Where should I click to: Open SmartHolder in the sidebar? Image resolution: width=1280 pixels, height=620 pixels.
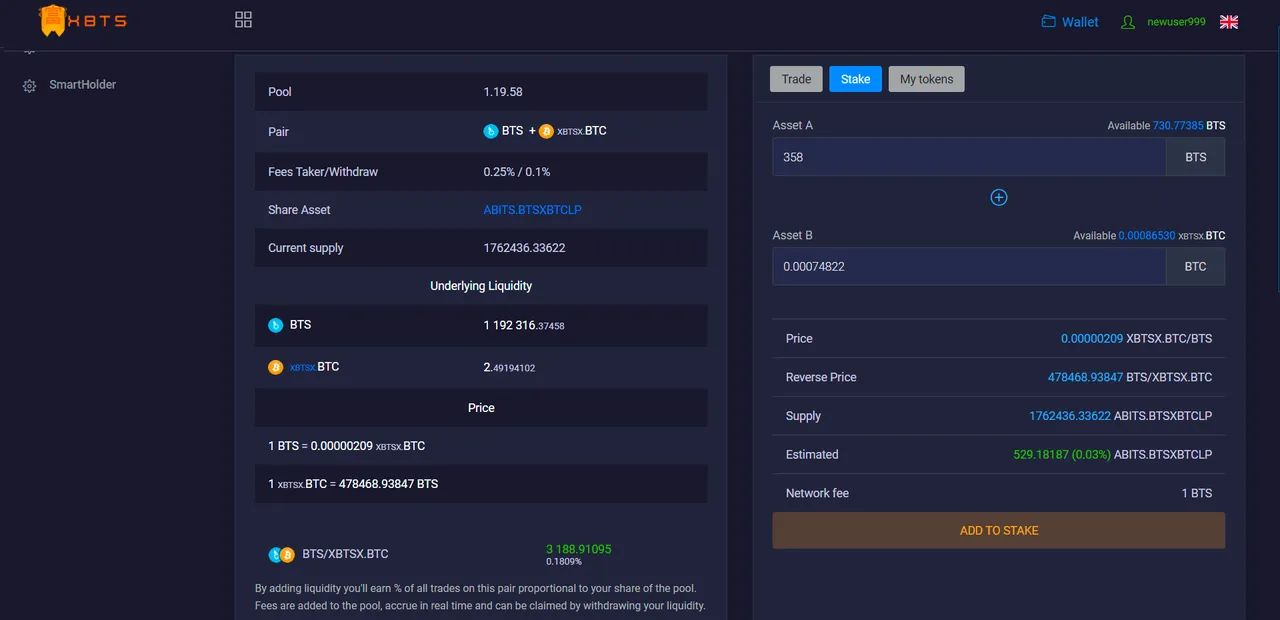point(83,85)
